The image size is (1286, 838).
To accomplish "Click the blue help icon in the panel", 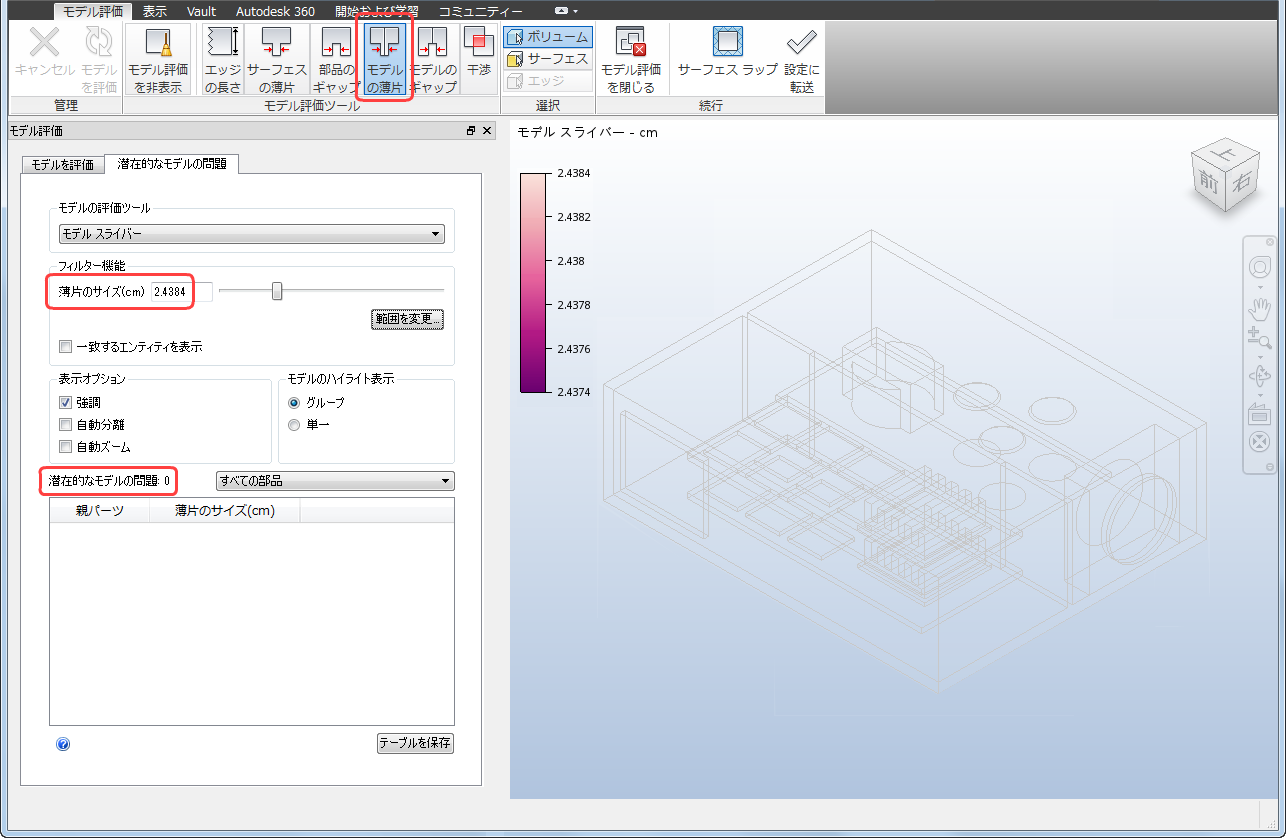I will [x=63, y=744].
